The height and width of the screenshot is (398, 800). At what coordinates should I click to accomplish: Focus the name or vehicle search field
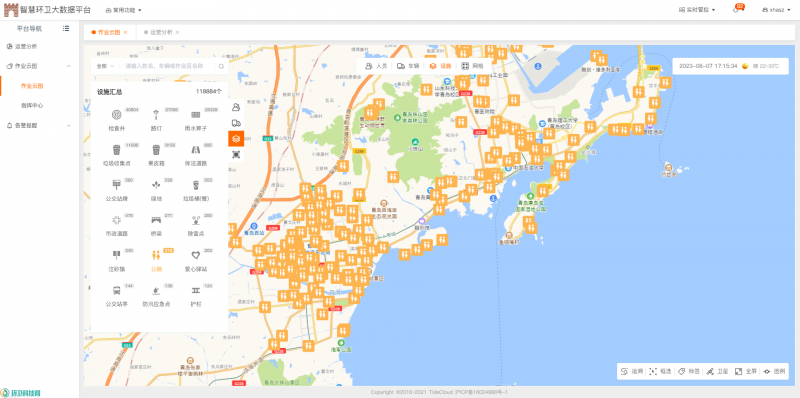click(168, 66)
